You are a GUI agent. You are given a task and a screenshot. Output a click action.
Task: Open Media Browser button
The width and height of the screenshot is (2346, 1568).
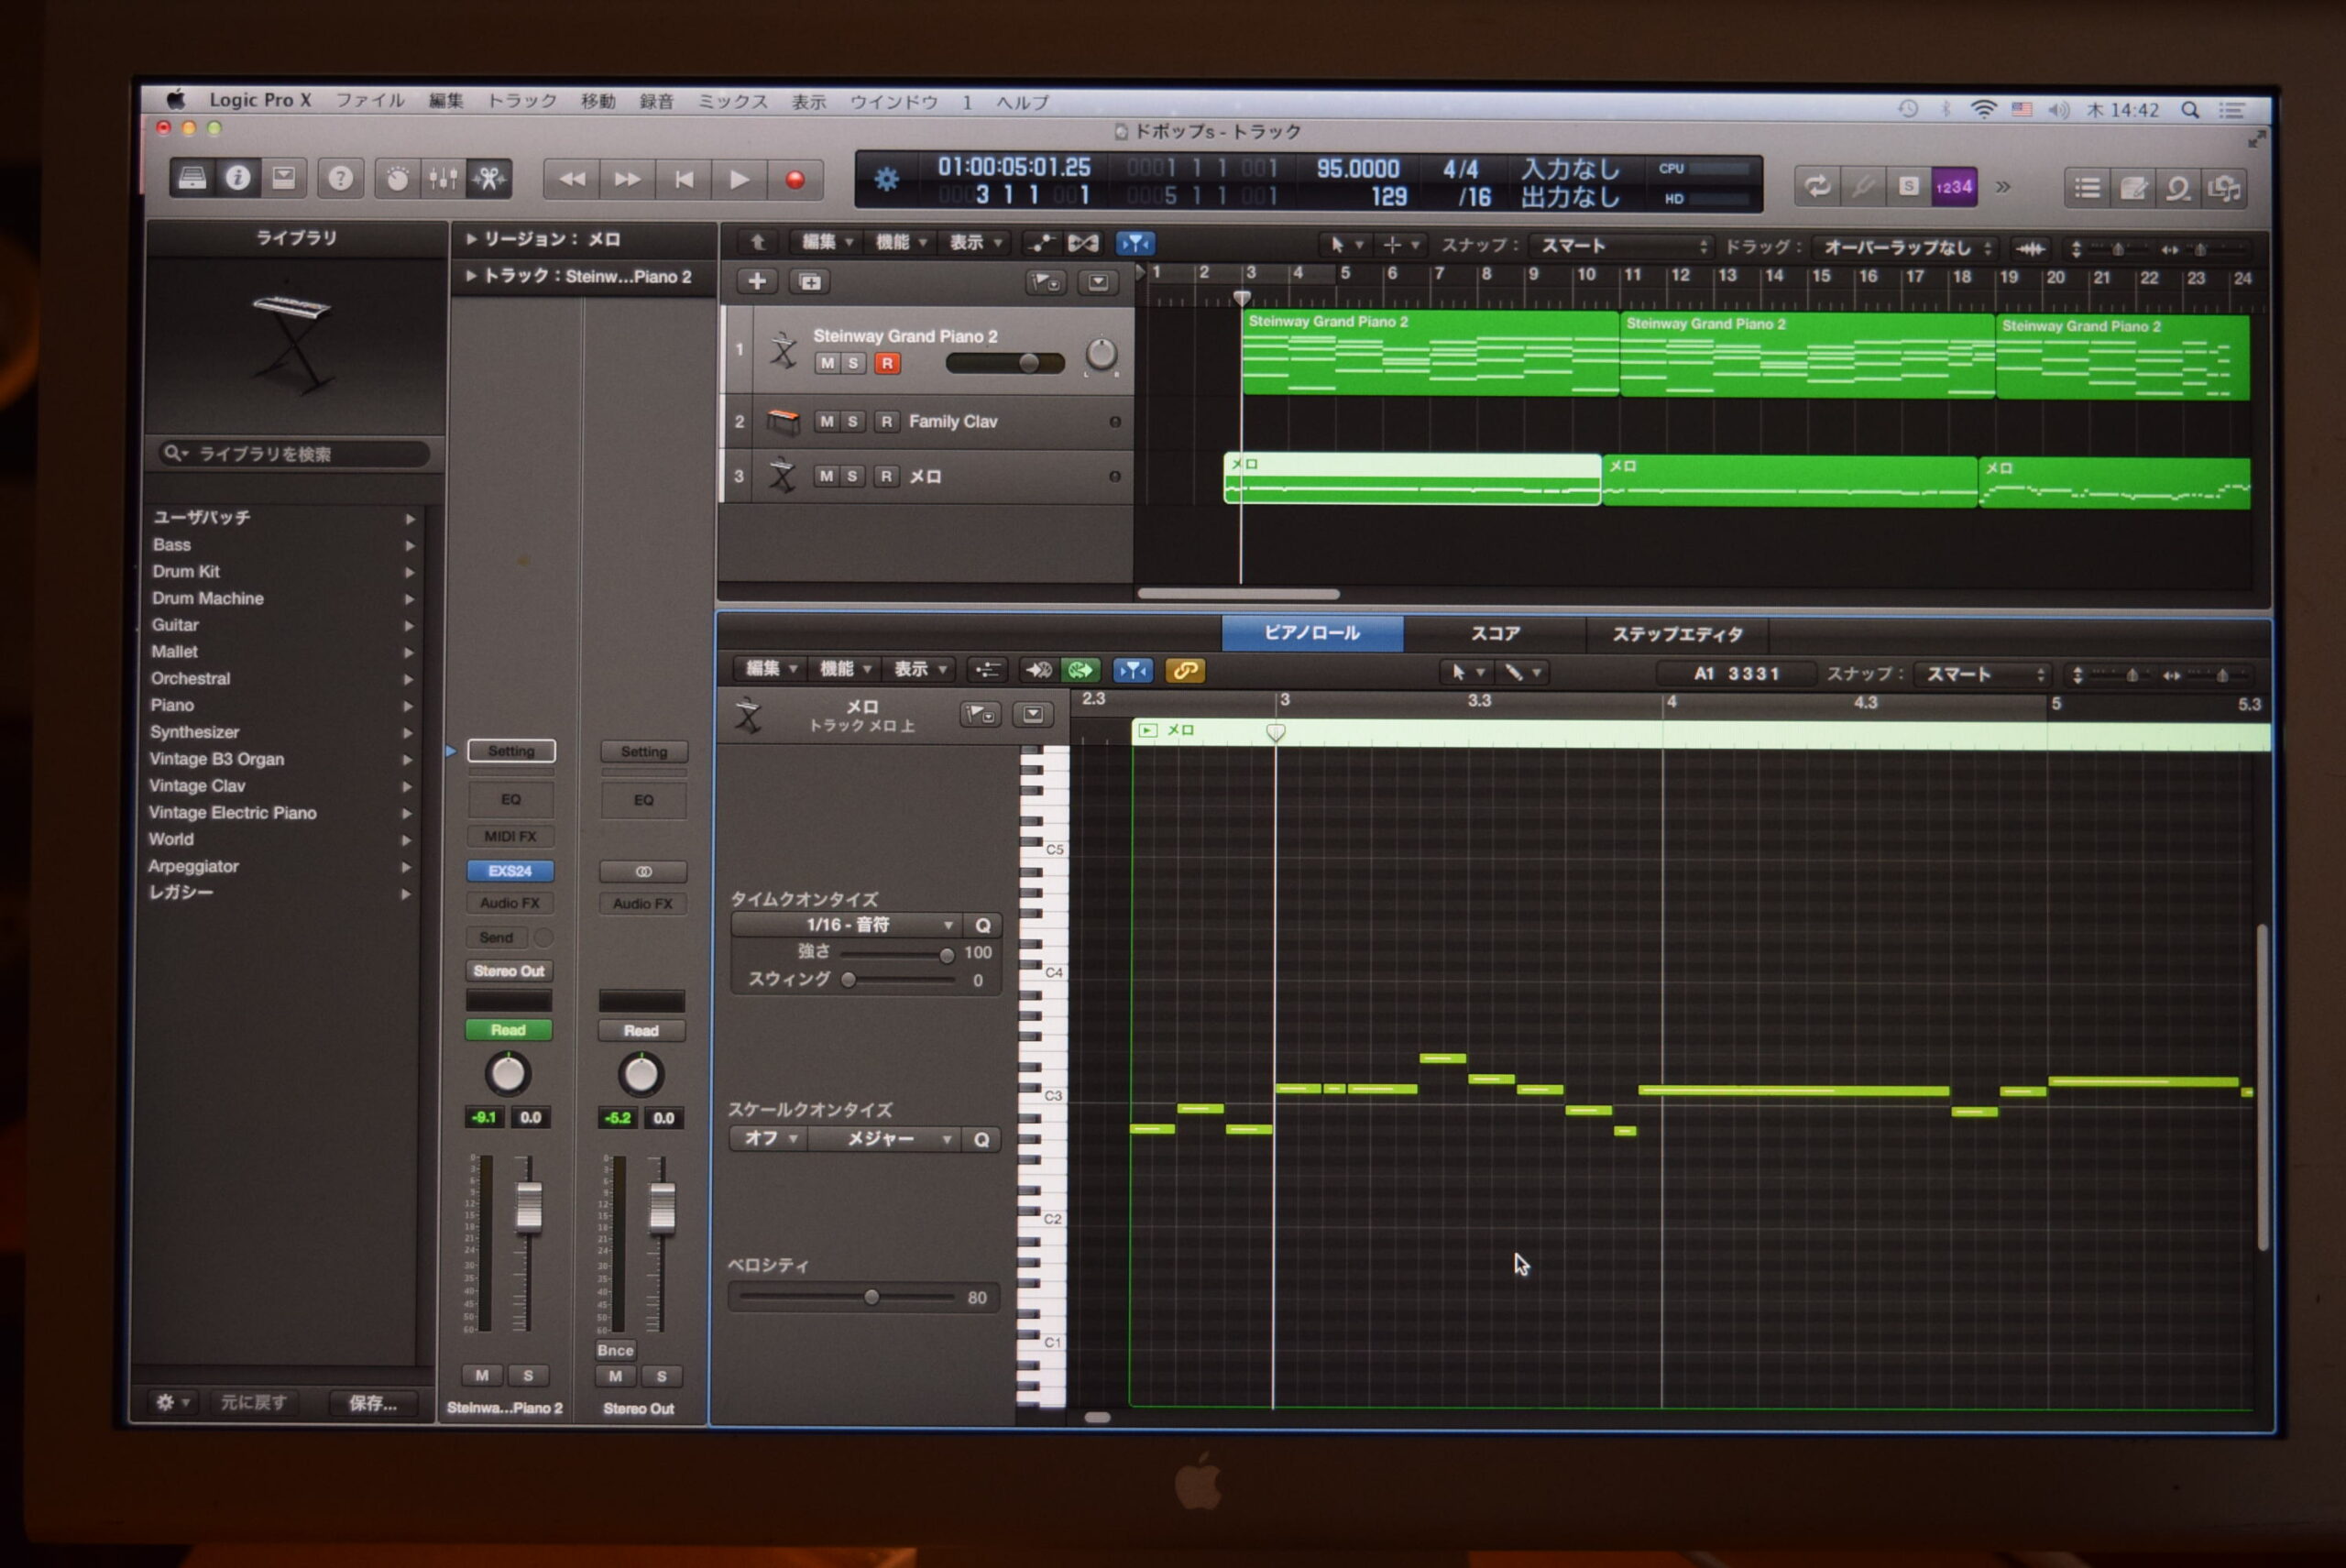pos(2224,189)
